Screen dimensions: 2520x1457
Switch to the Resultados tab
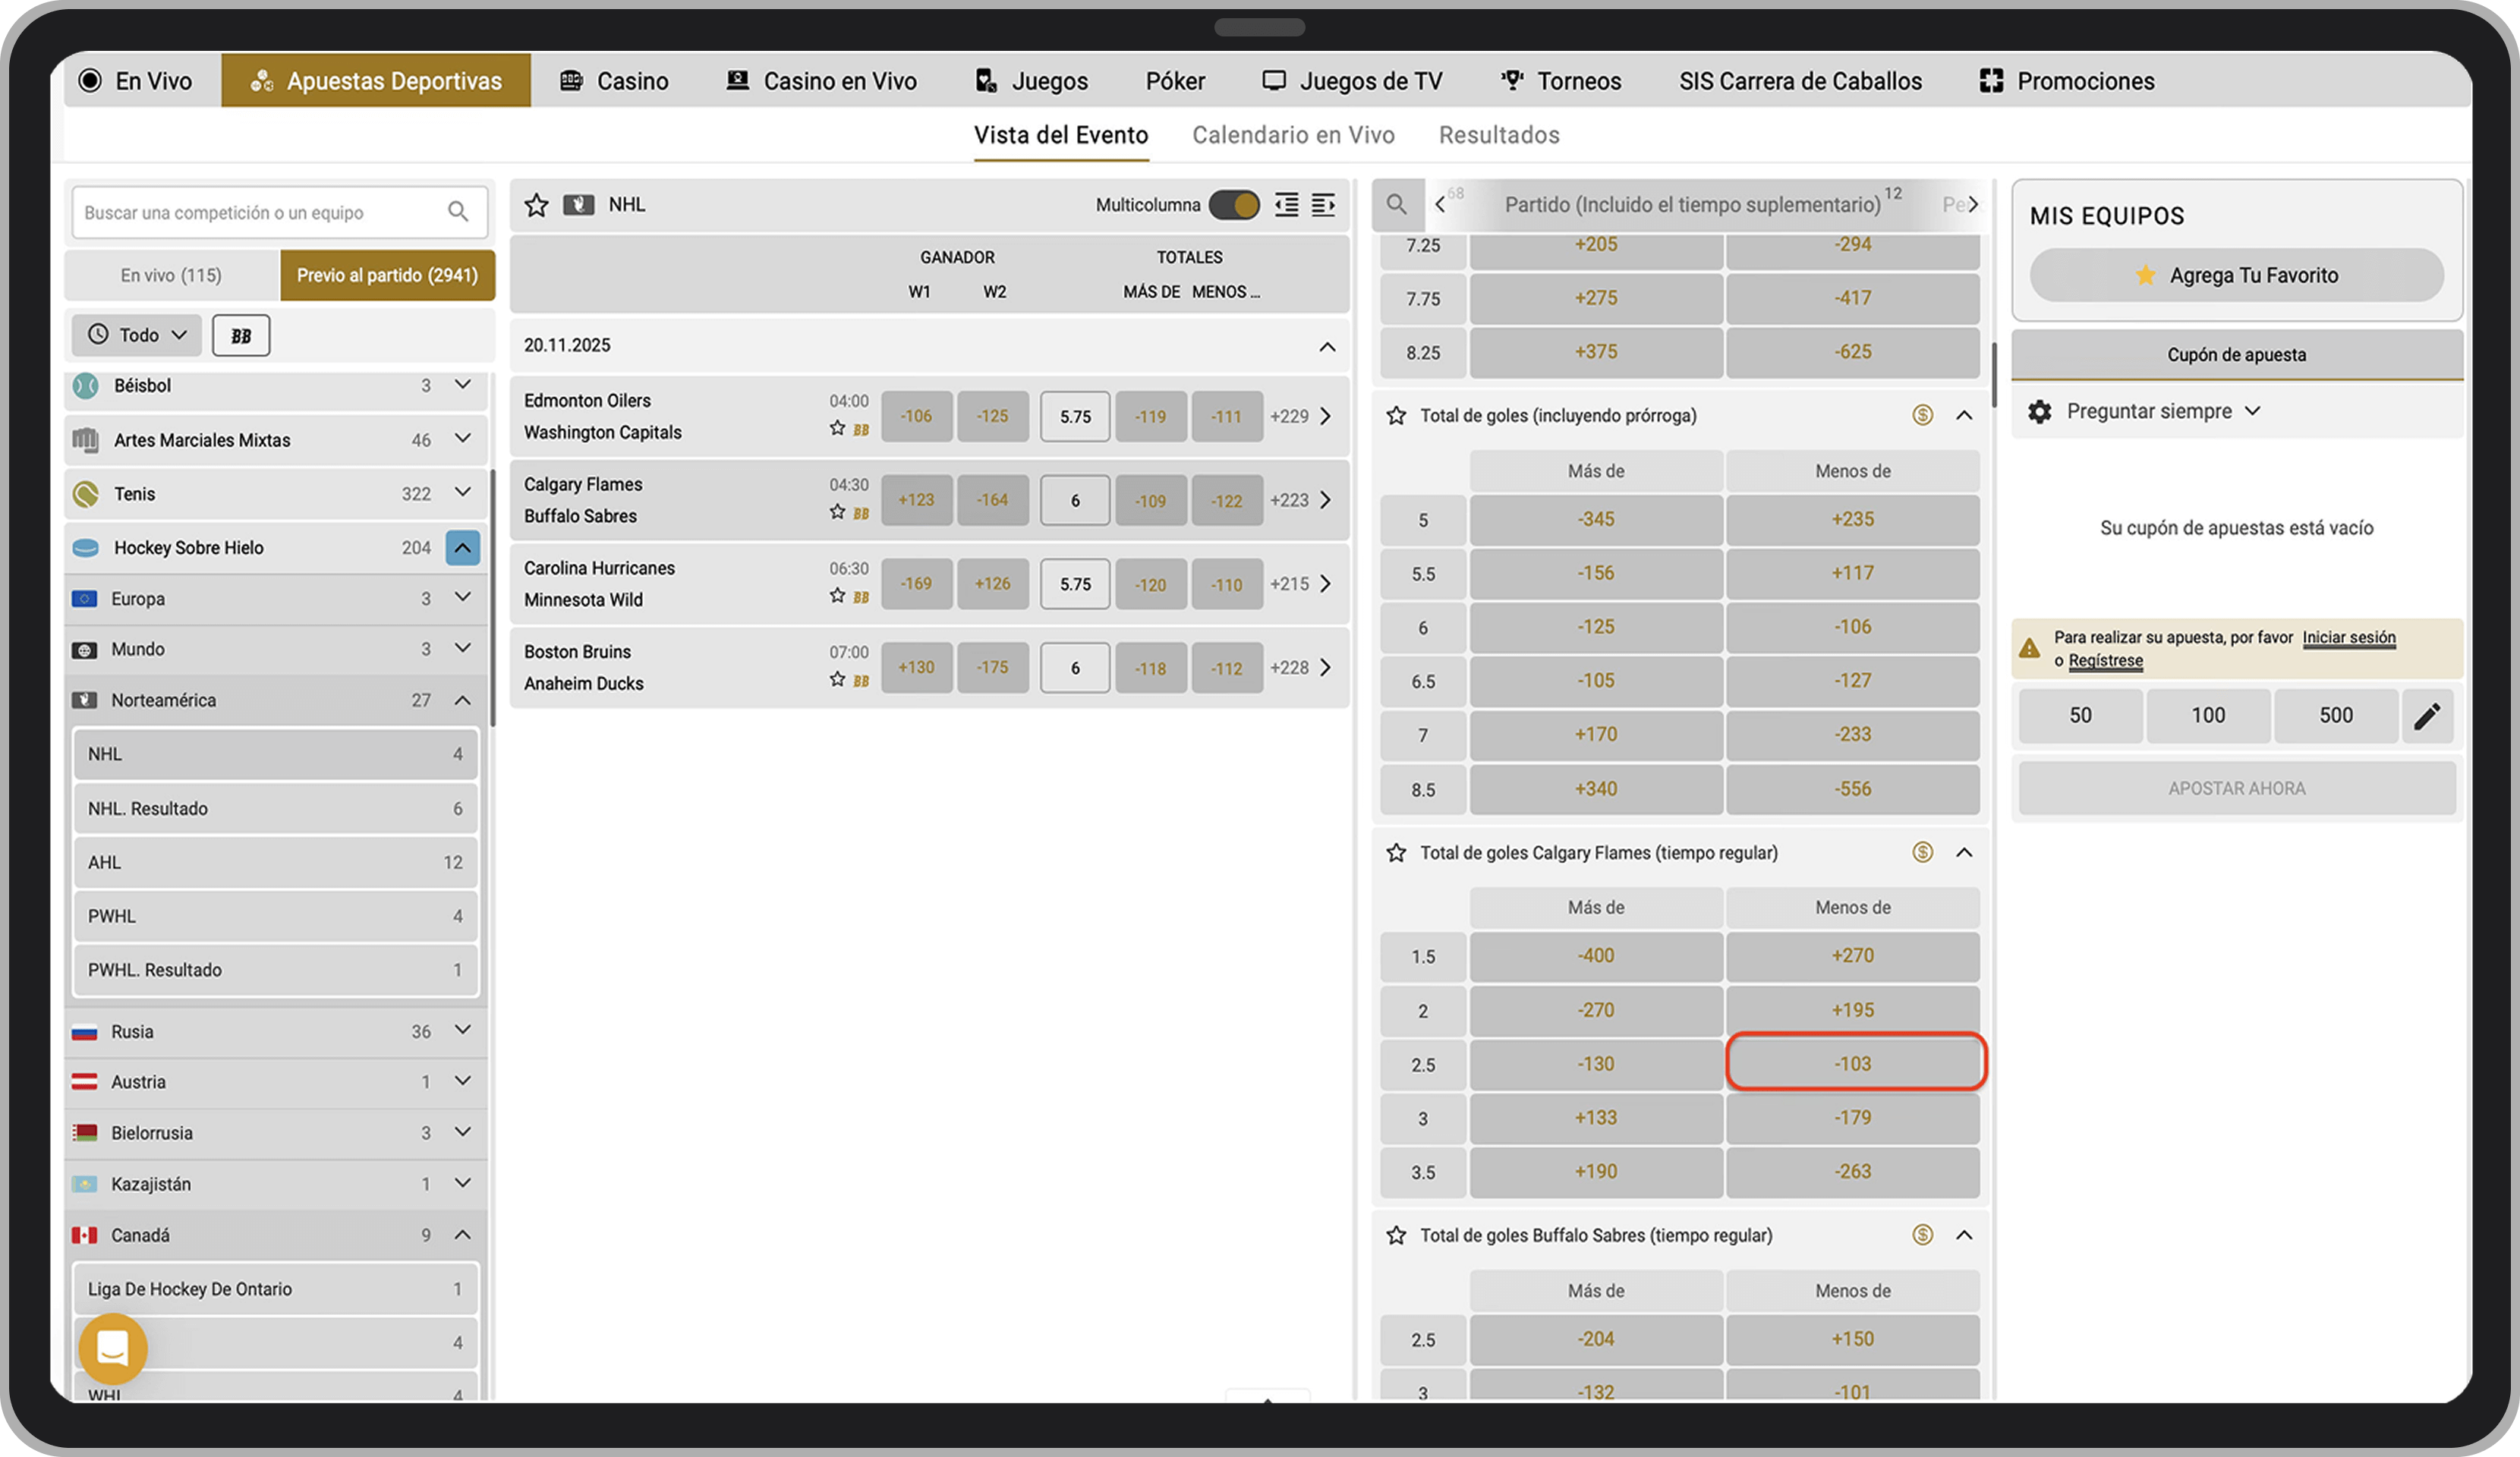coord(1498,135)
